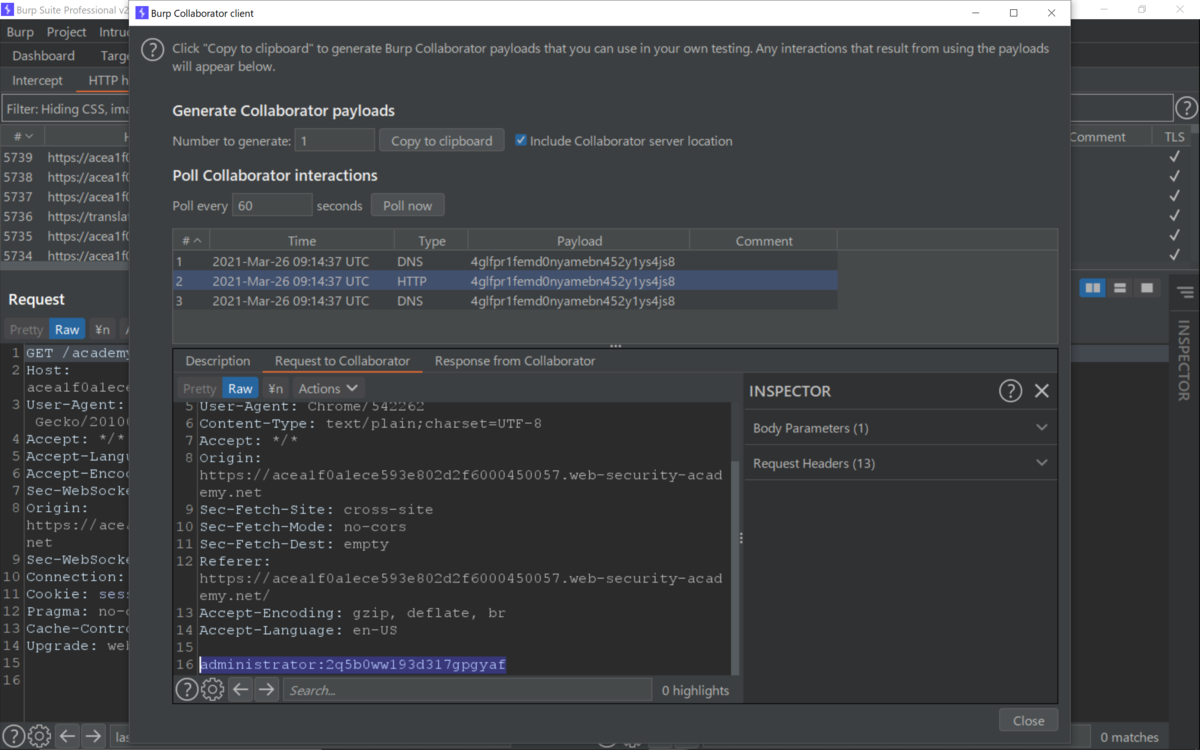This screenshot has height=750, width=1200.
Task: Open the Description tab
Action: (x=217, y=361)
